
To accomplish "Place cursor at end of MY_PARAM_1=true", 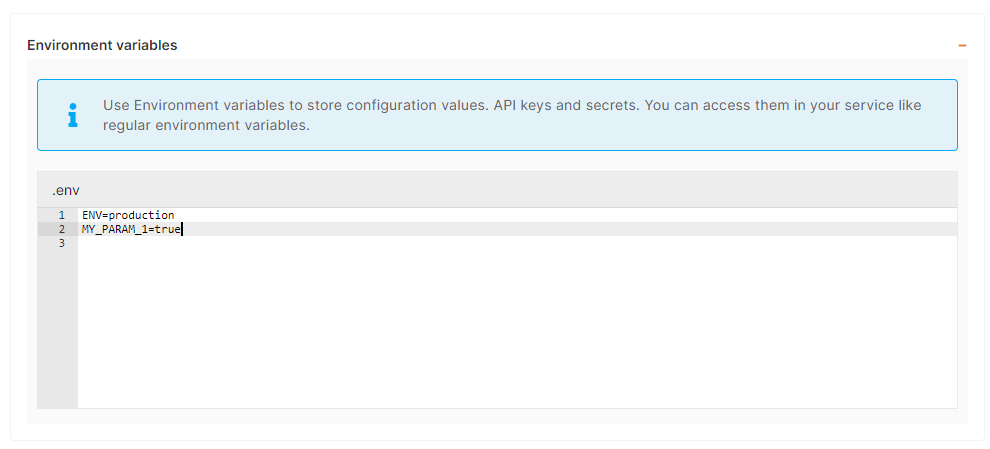I will 182,229.
